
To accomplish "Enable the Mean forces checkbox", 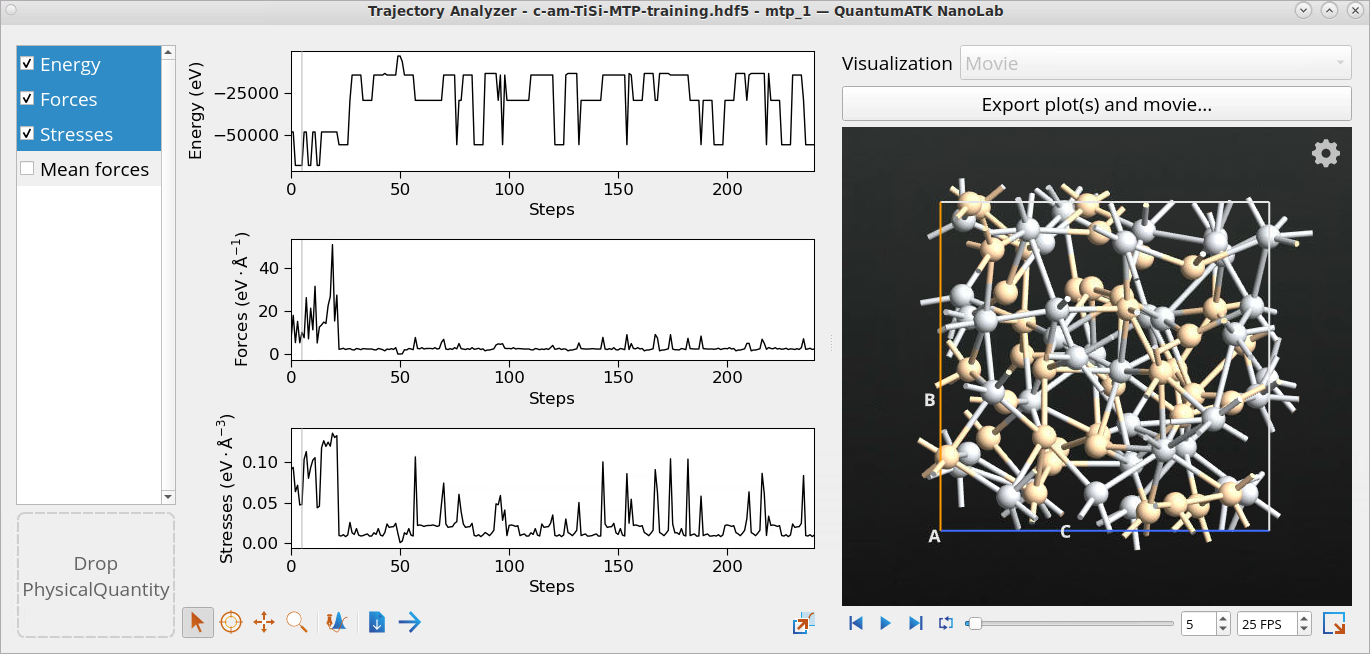I will [x=27, y=168].
